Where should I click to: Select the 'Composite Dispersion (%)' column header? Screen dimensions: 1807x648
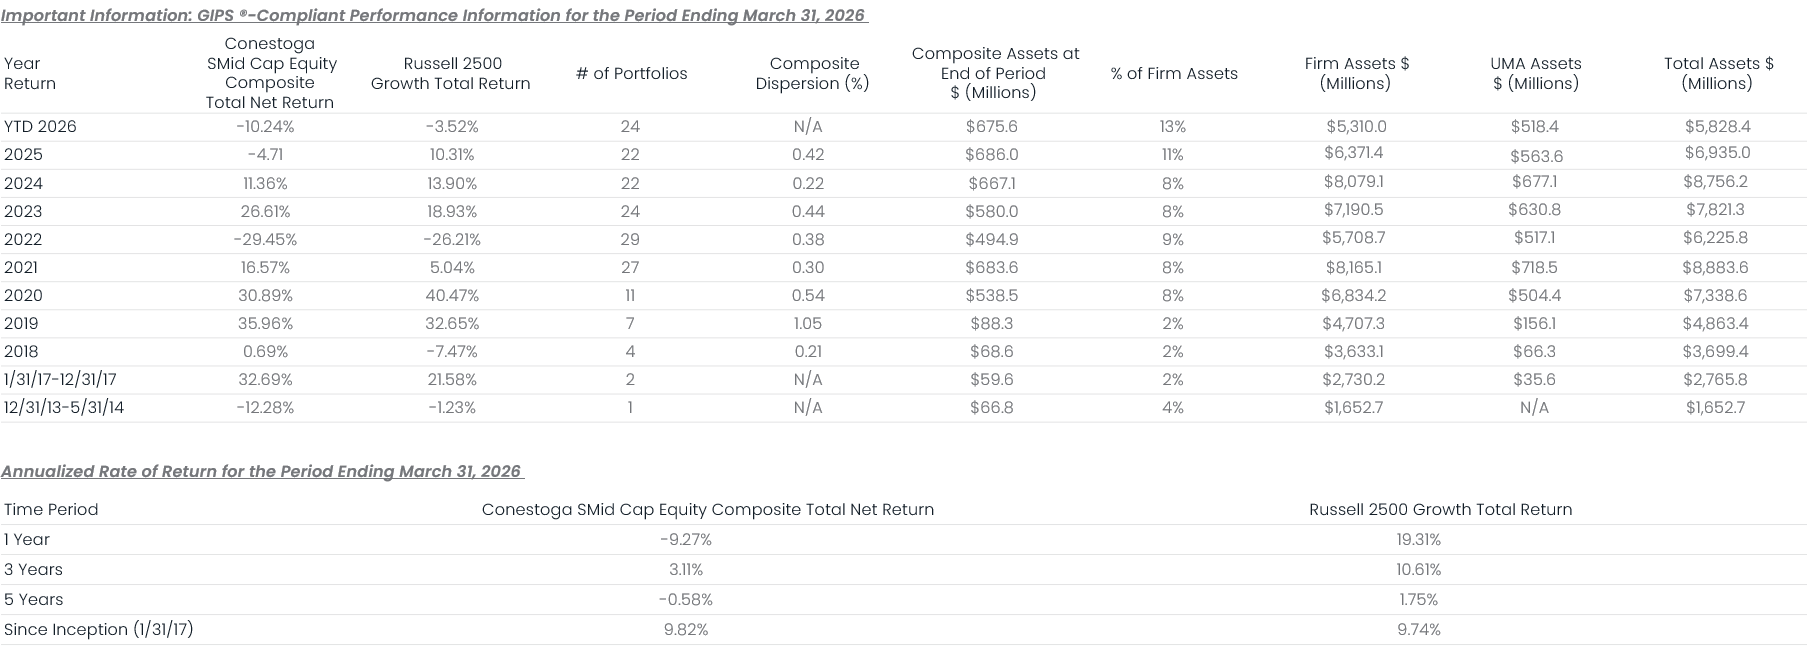(812, 73)
